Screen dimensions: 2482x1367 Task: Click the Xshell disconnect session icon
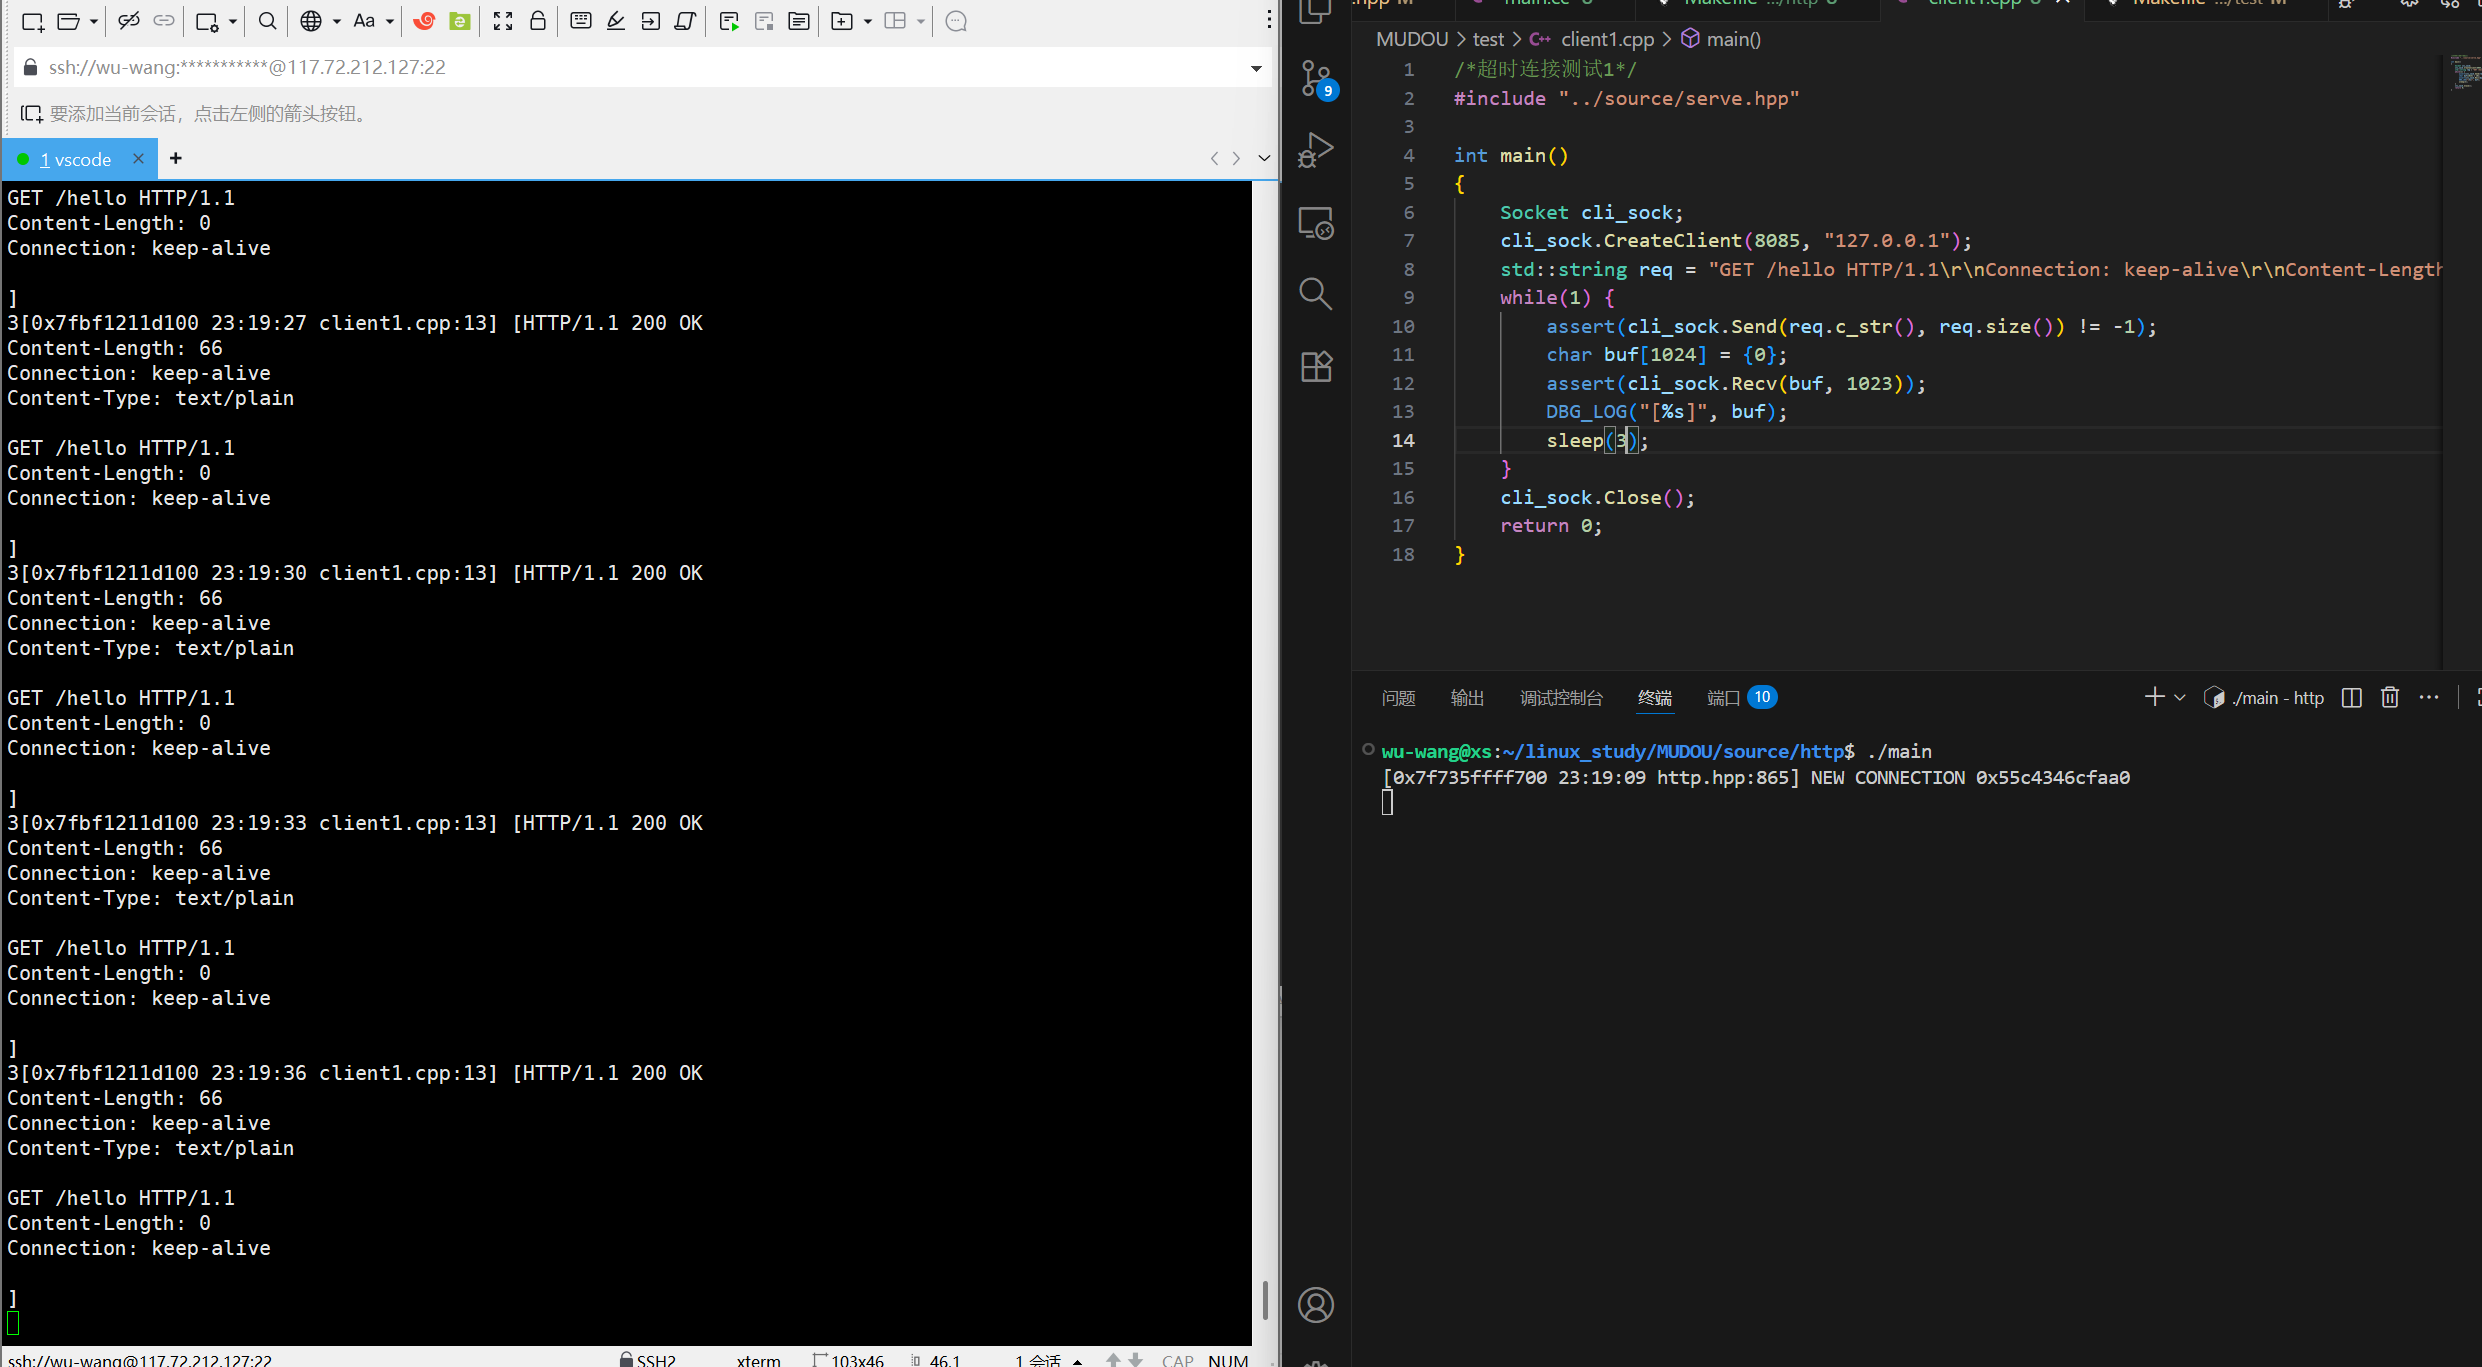(128, 21)
